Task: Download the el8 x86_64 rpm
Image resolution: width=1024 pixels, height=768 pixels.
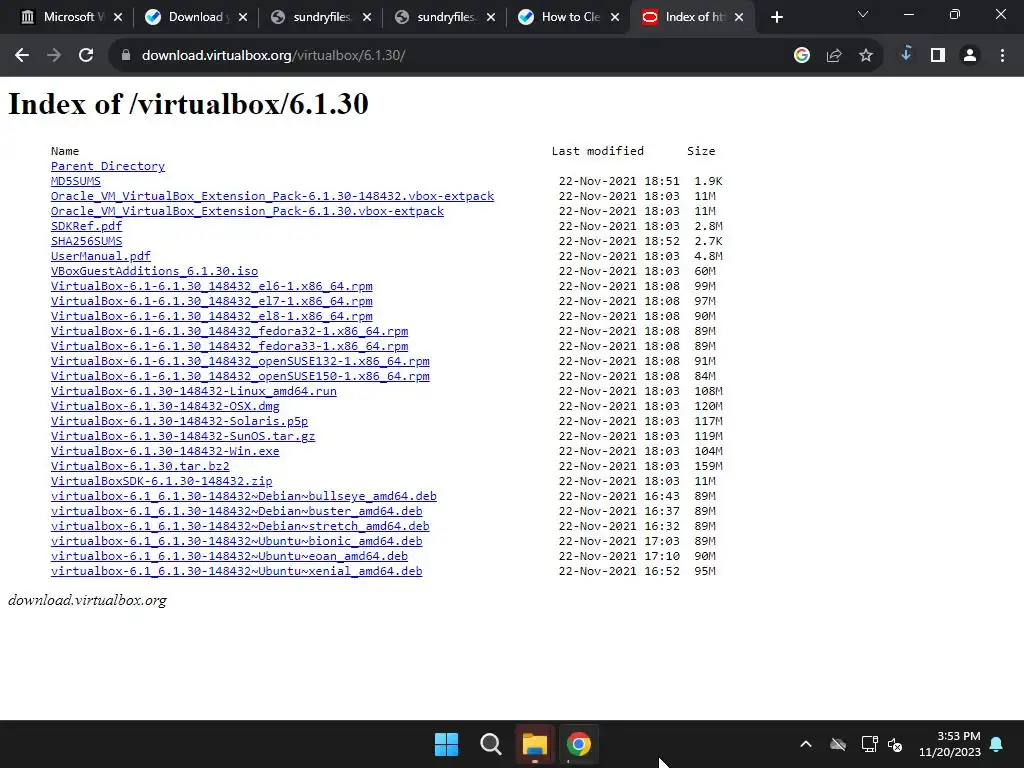Action: (x=212, y=316)
